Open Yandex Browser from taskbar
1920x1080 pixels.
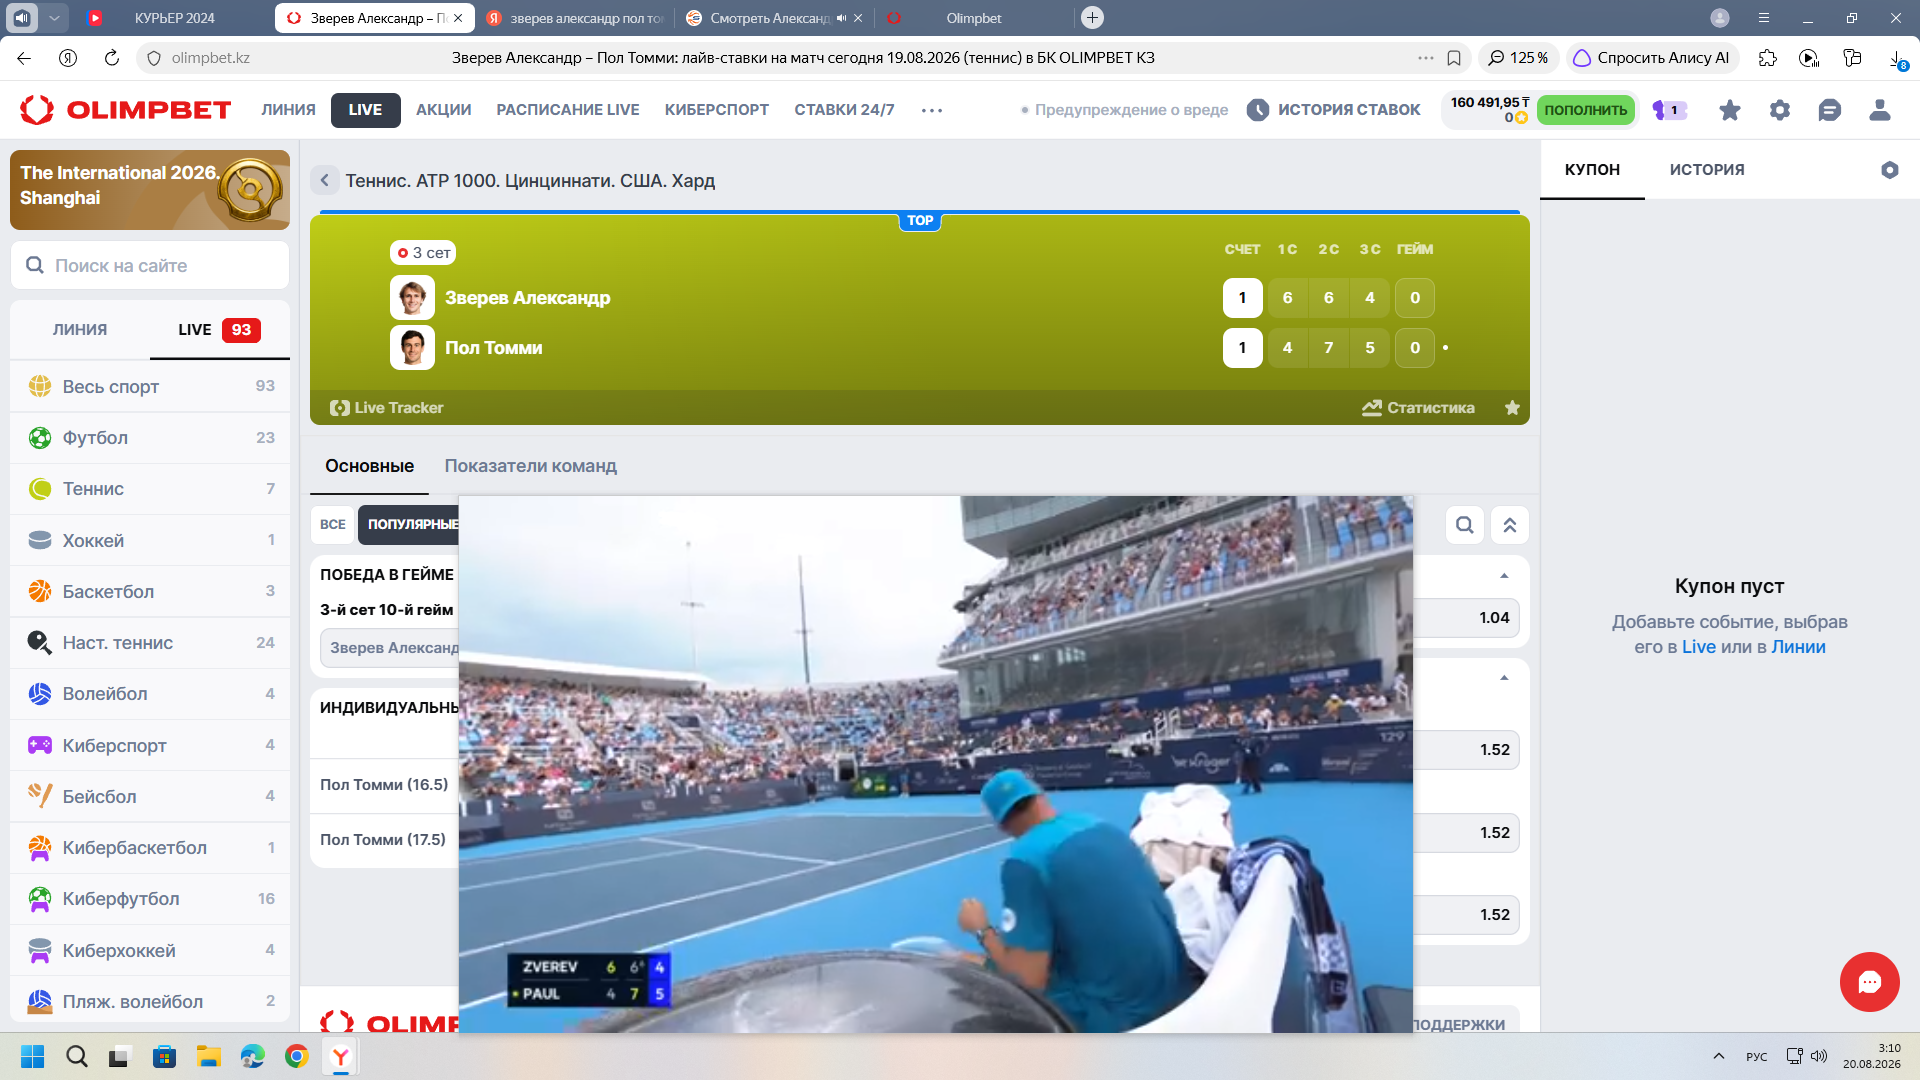click(x=341, y=1056)
